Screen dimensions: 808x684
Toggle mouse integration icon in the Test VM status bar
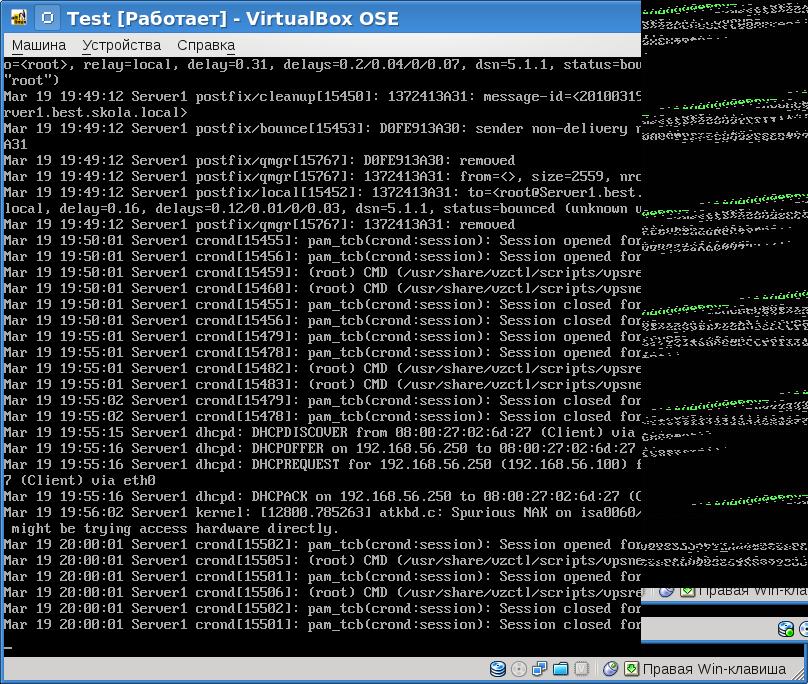[610, 669]
